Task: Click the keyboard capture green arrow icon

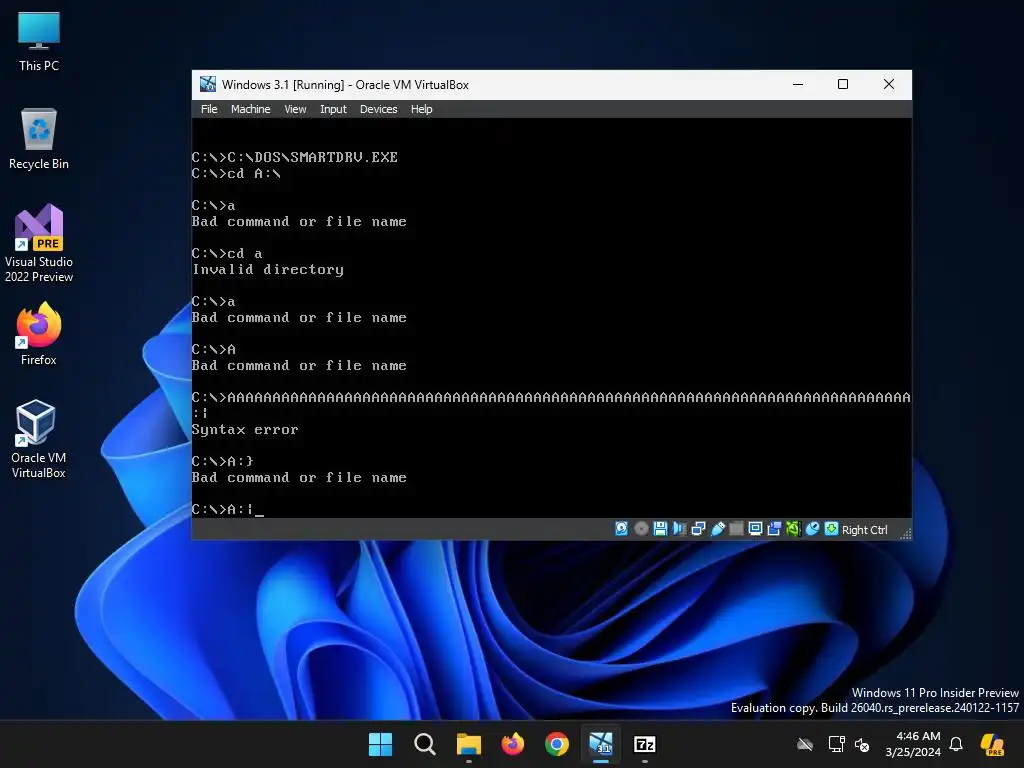Action: tap(831, 529)
